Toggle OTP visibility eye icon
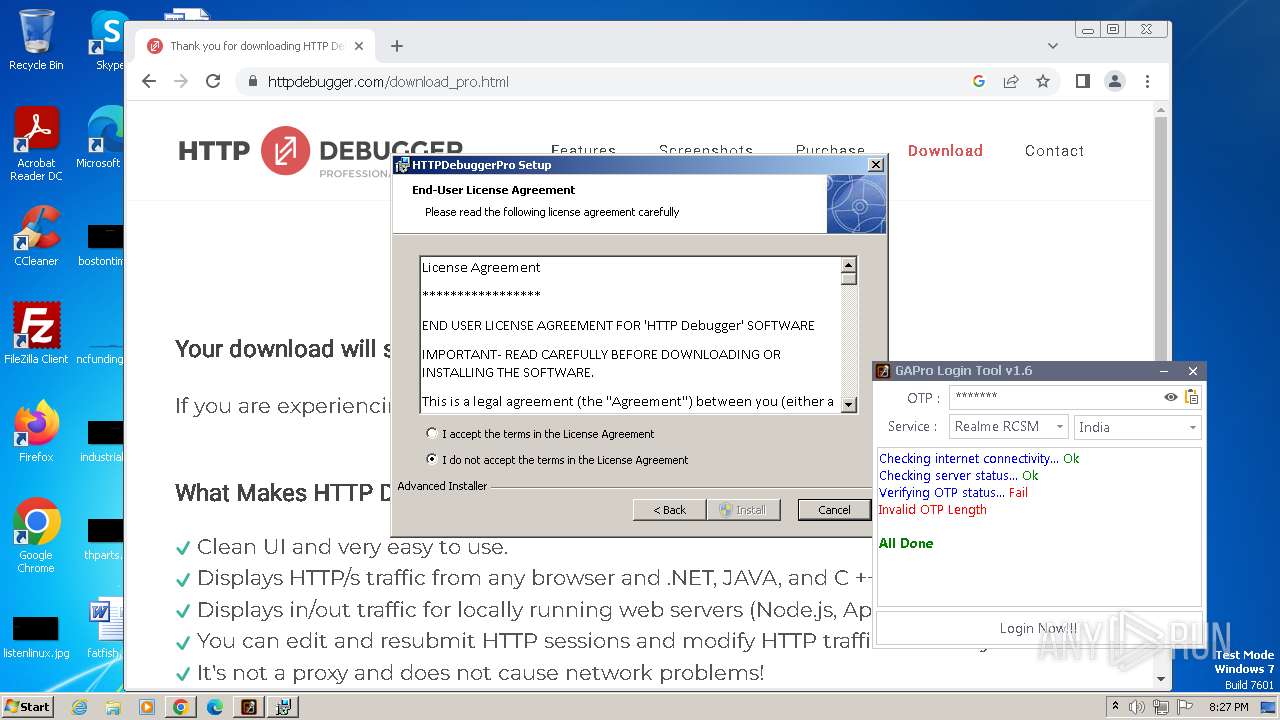1280x720 pixels. (1170, 397)
